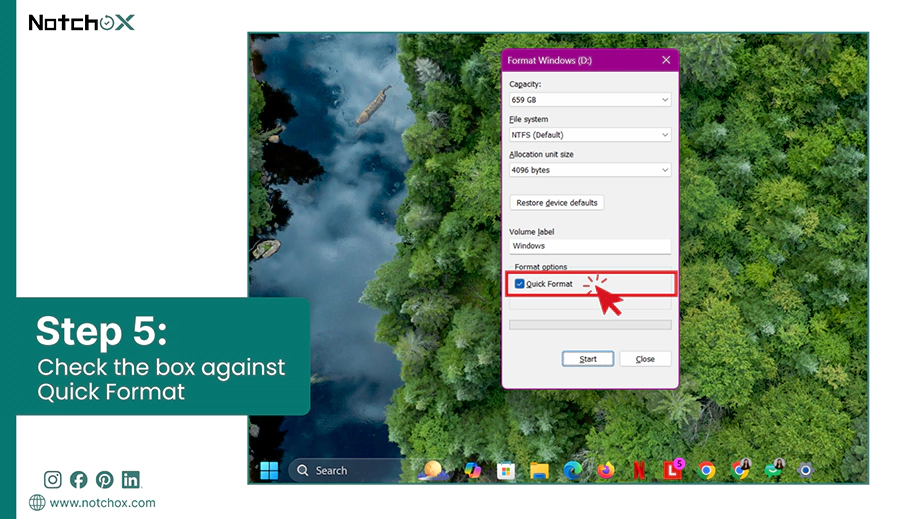The image size is (922, 519).
Task: Visit NotchoX LinkedIn page
Action: click(131, 480)
